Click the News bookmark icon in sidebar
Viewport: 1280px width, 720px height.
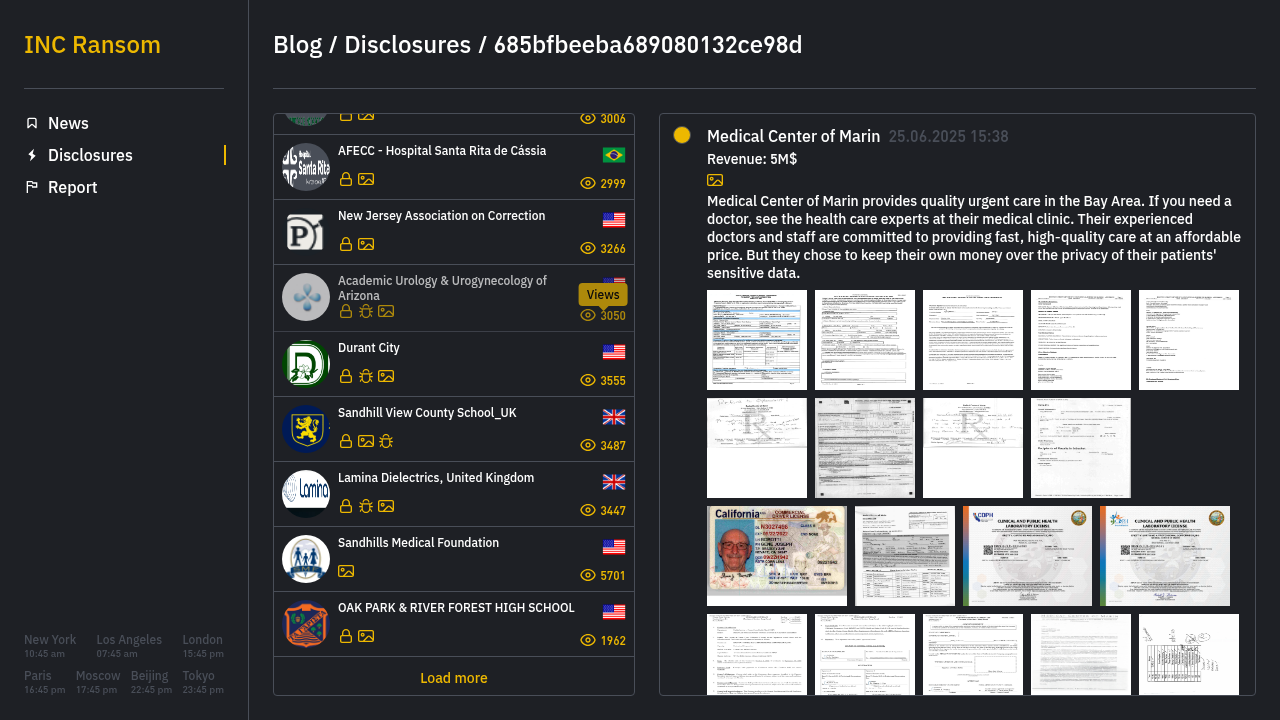(32, 123)
